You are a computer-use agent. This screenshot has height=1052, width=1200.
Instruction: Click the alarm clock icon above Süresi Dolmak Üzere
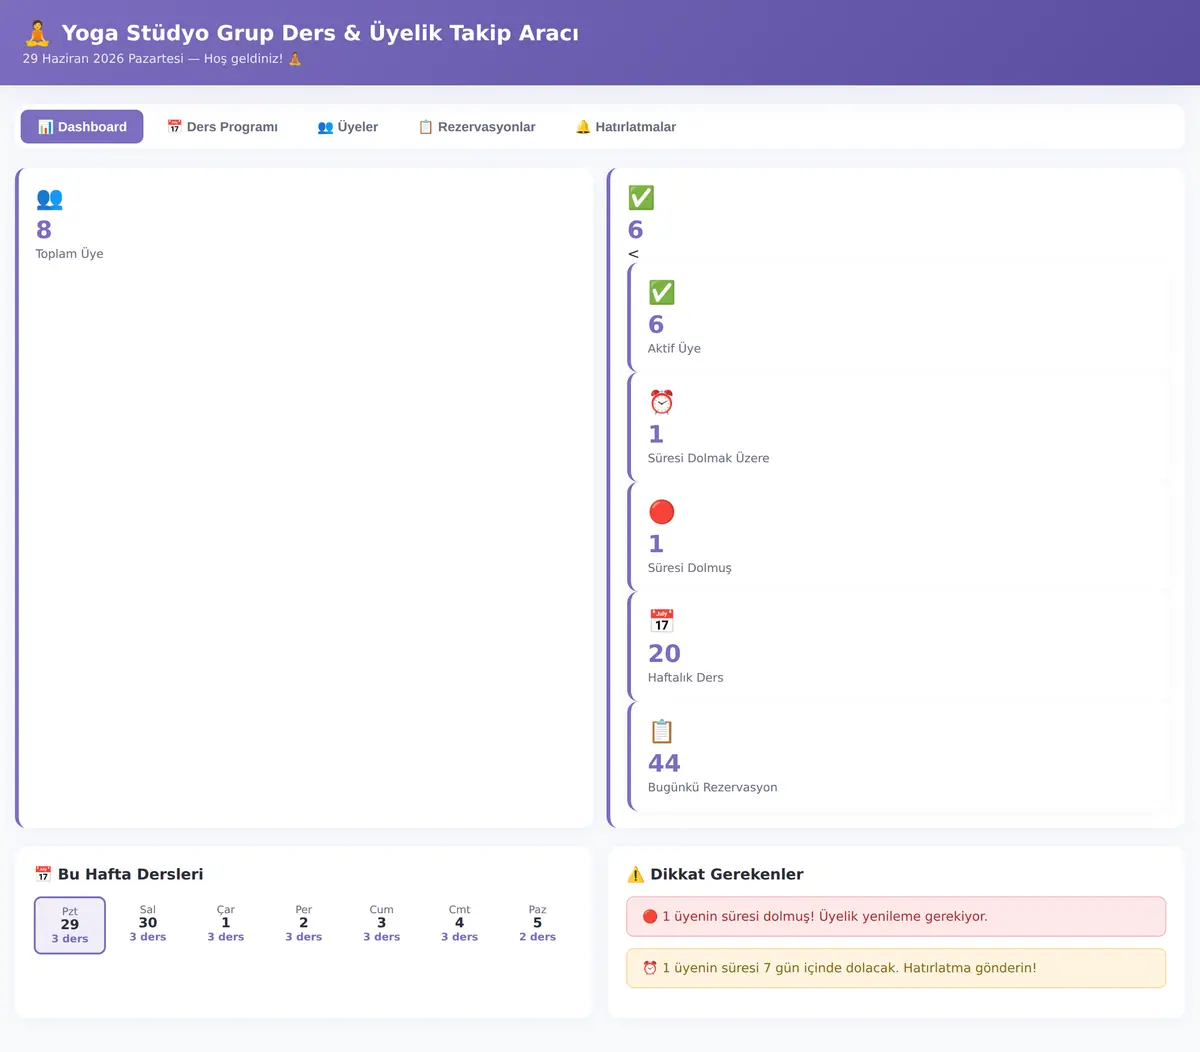tap(661, 402)
